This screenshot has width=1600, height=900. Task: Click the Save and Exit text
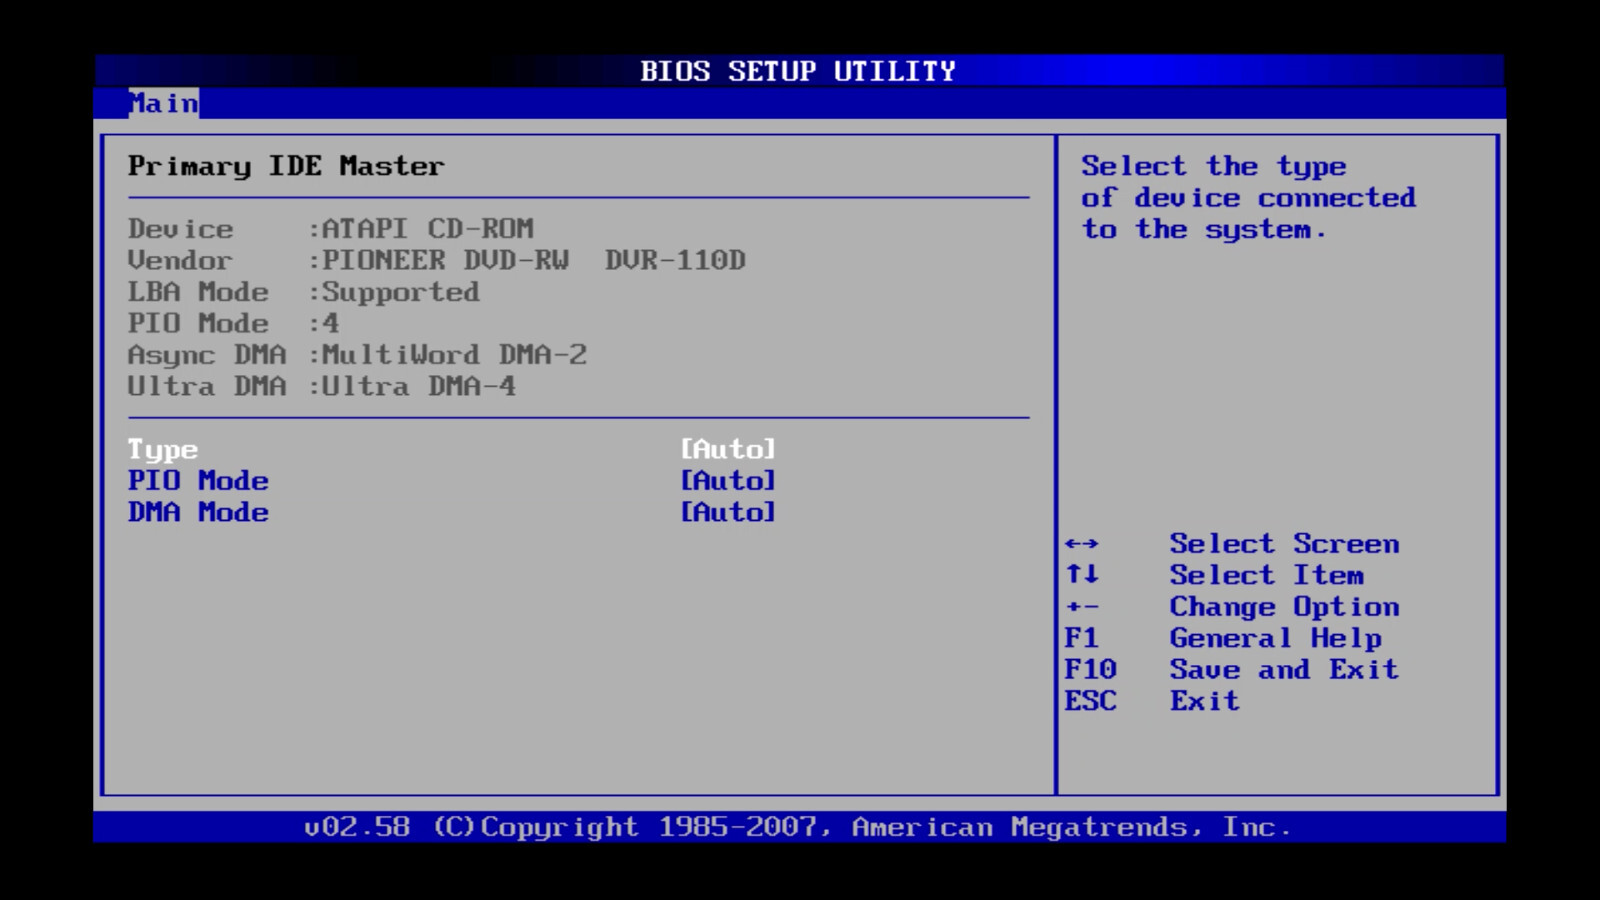[1285, 669]
